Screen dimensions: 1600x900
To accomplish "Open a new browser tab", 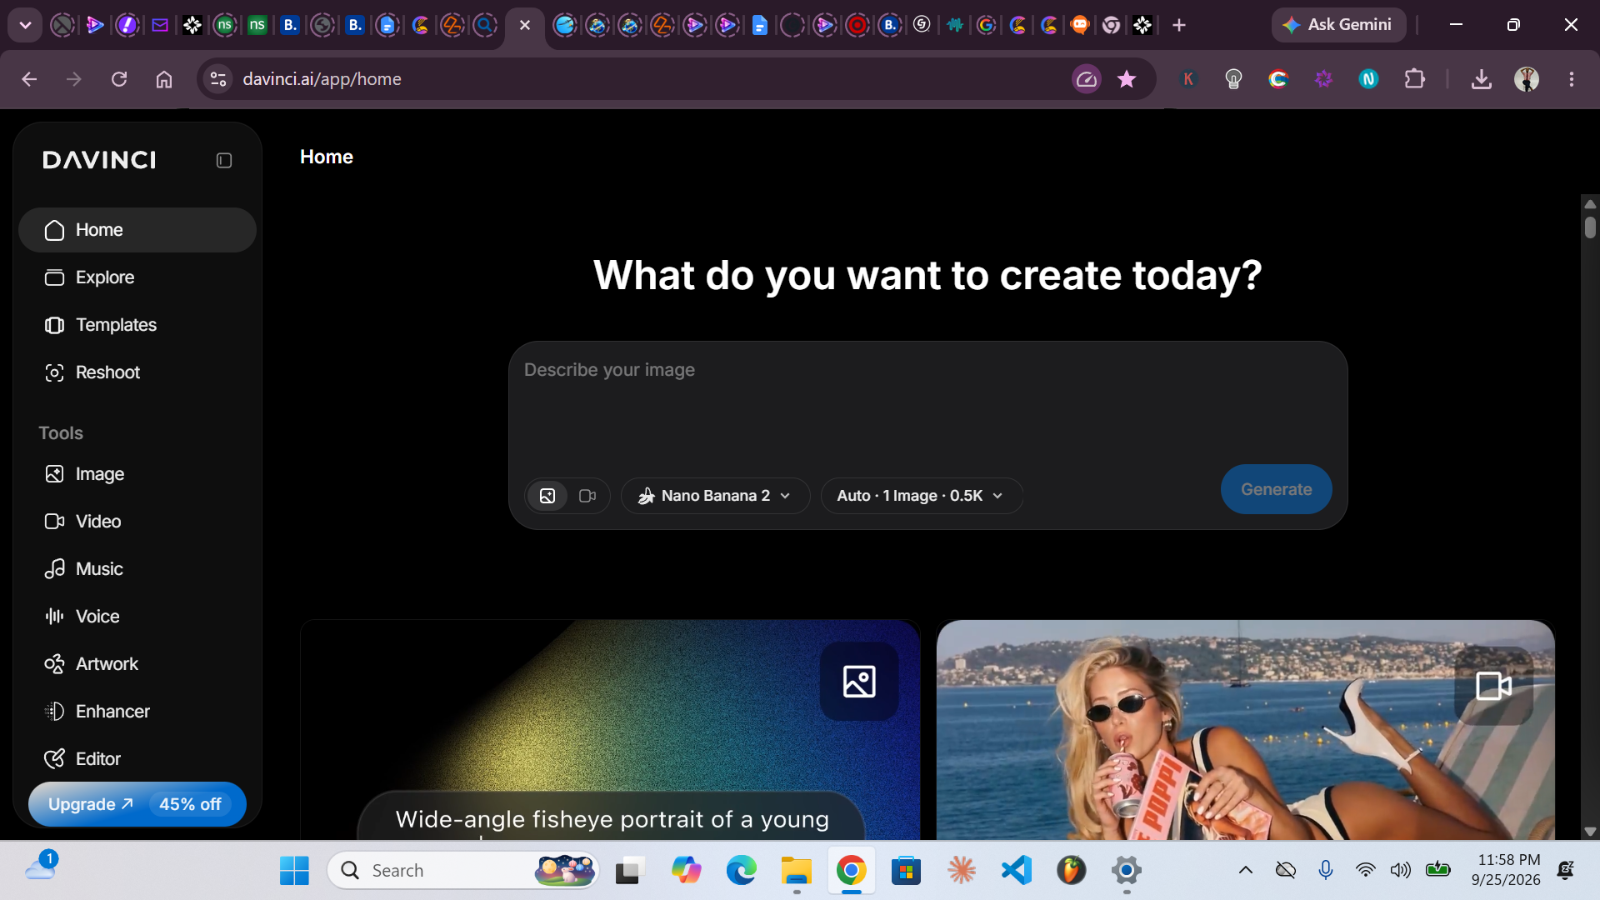I will click(1179, 25).
